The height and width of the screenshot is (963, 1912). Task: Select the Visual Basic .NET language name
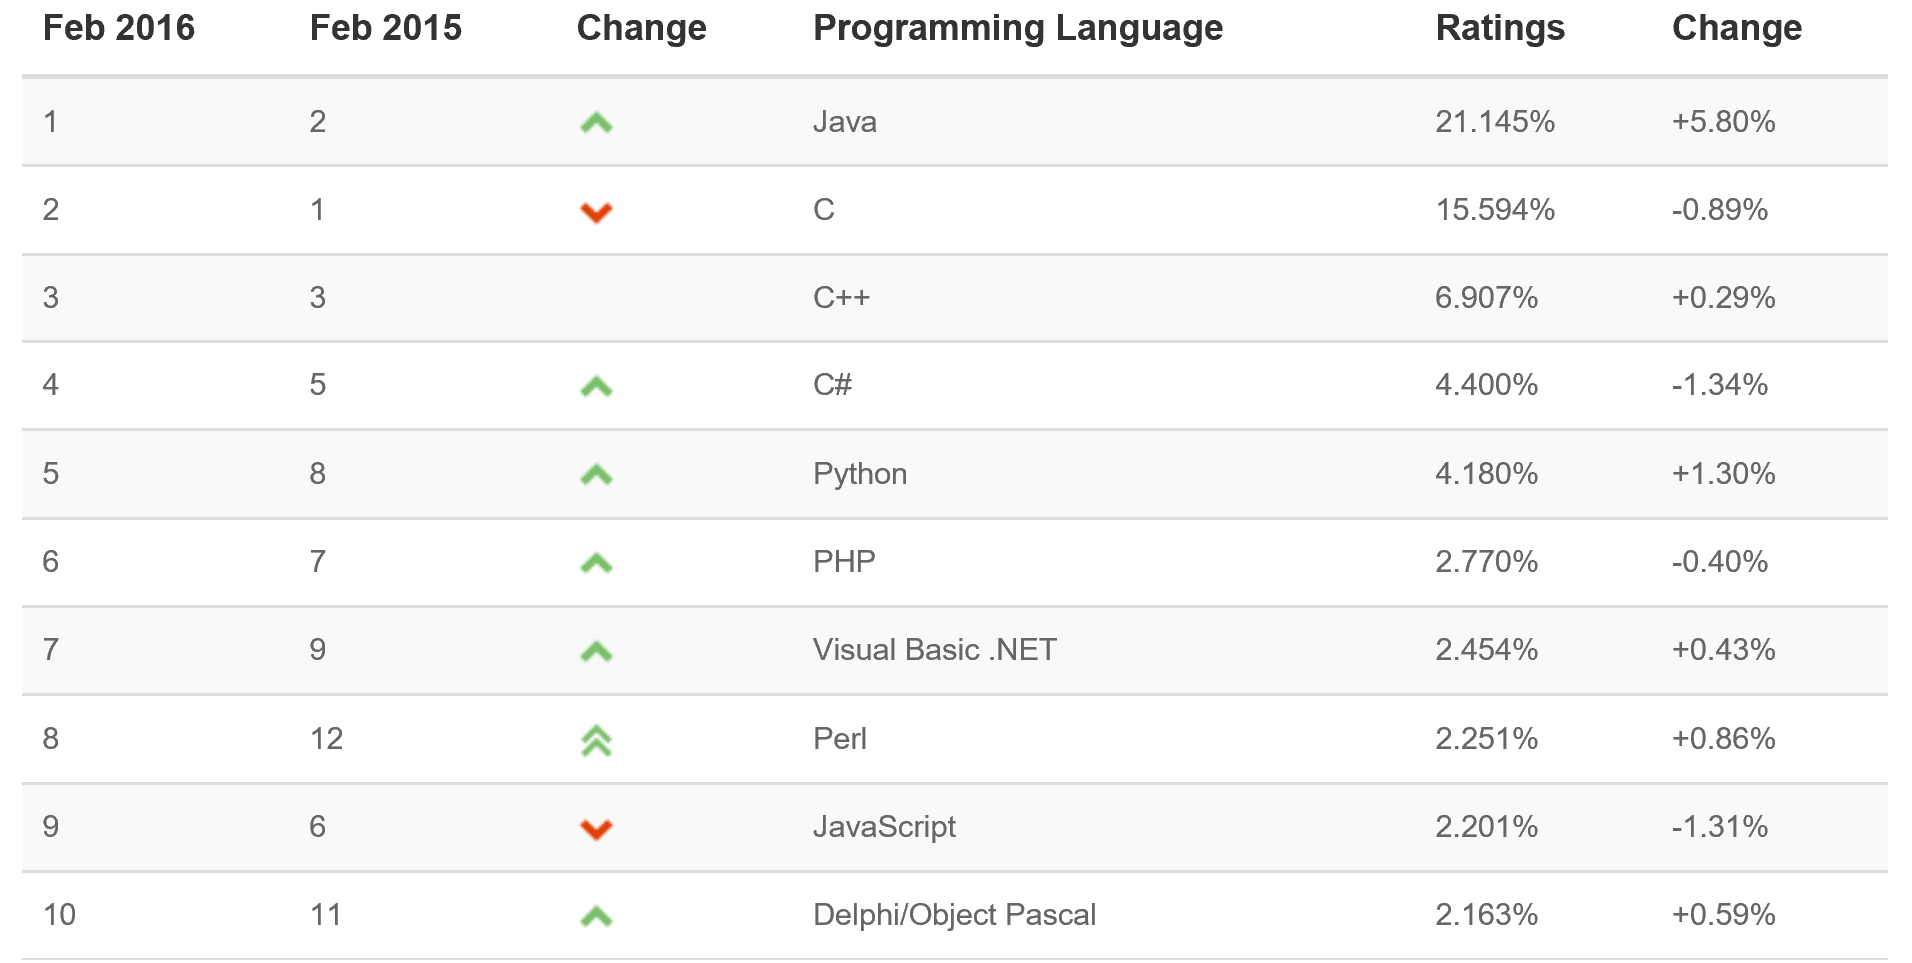click(935, 650)
